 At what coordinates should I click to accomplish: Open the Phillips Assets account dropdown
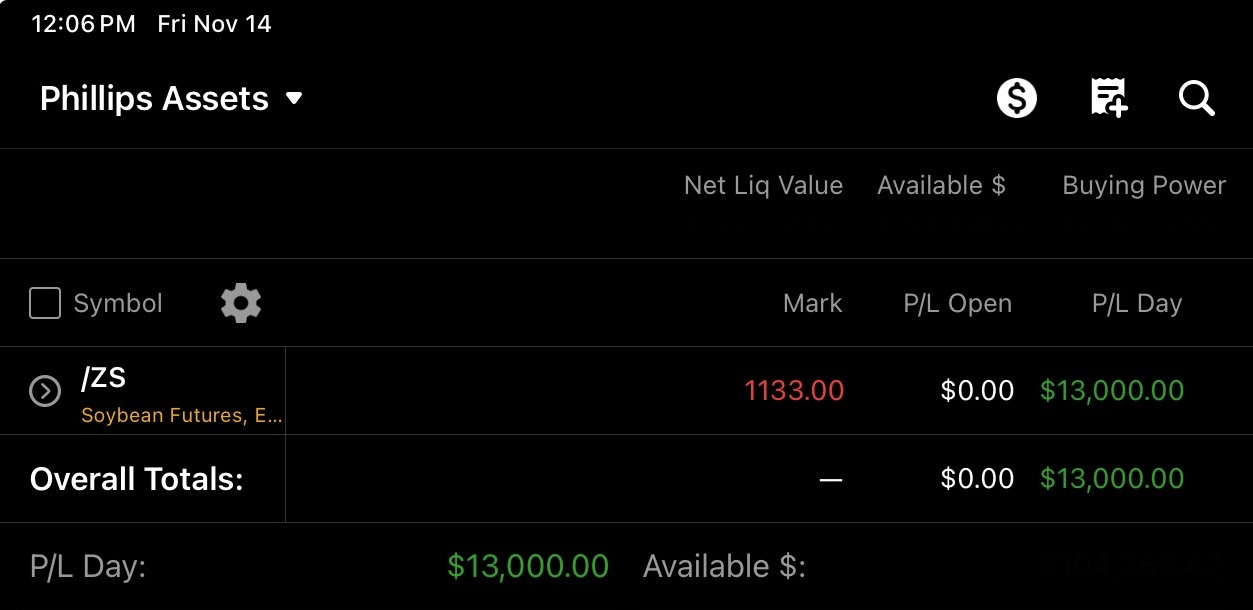[x=171, y=99]
